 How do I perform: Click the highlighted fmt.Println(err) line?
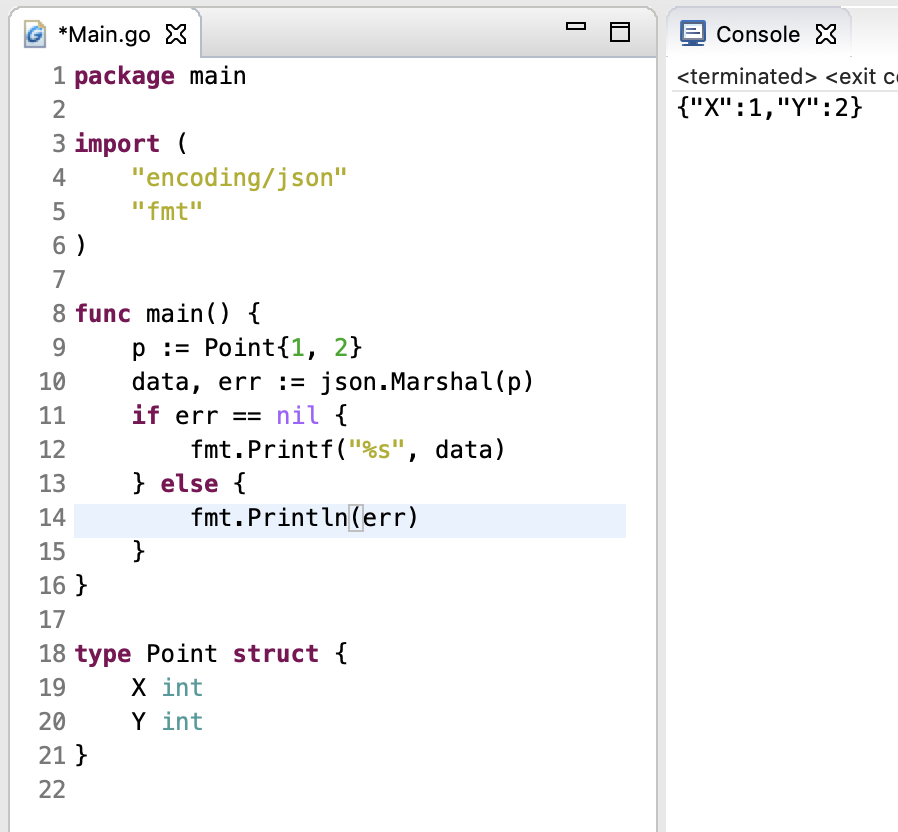[x=304, y=518]
